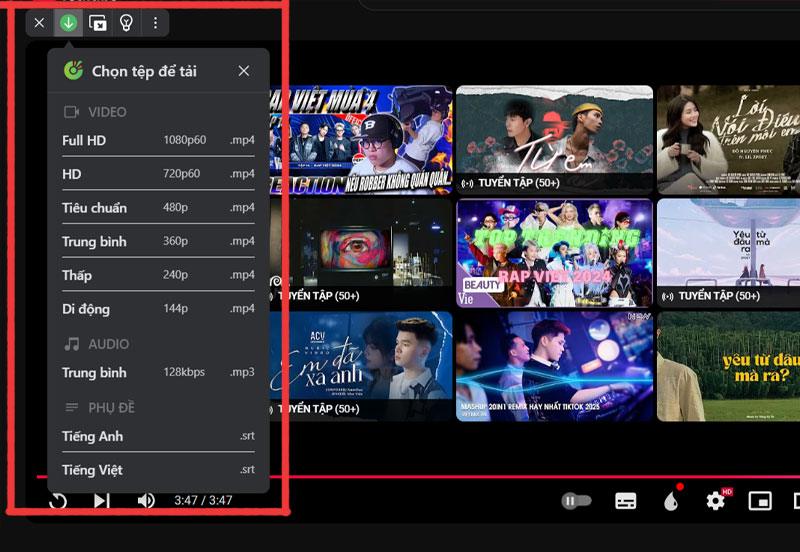Screen dimensions: 800x552
Task: Choose HD 720p60 mp4 option
Action: coord(158,174)
